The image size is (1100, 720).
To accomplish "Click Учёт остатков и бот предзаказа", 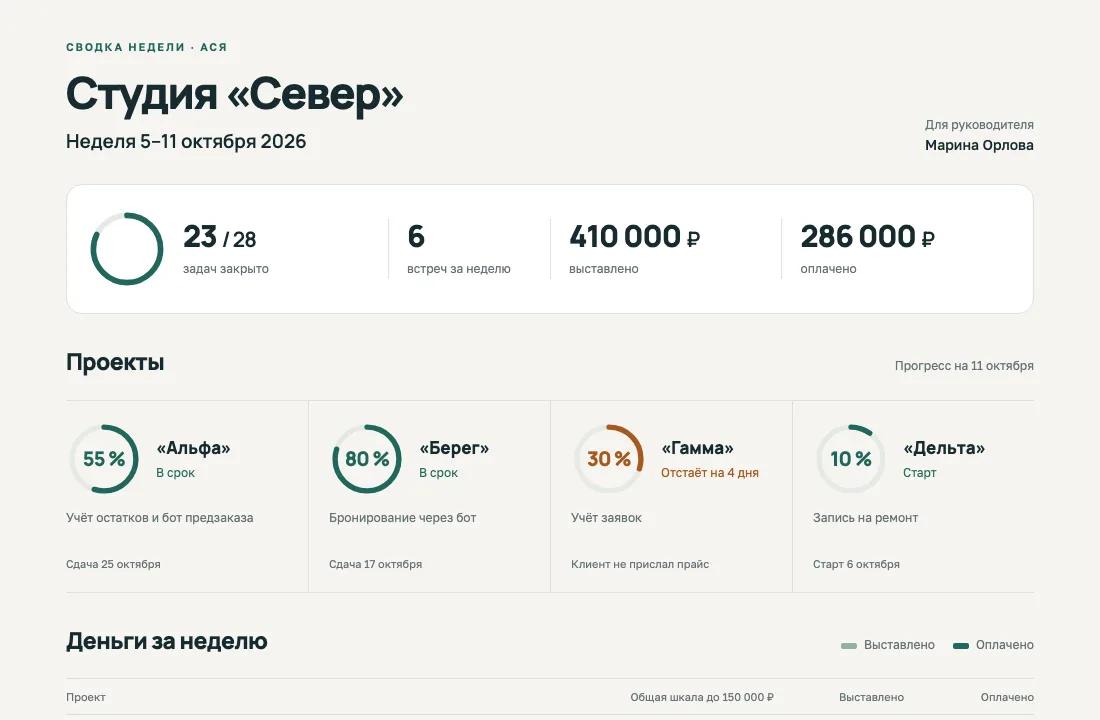I will (x=159, y=518).
